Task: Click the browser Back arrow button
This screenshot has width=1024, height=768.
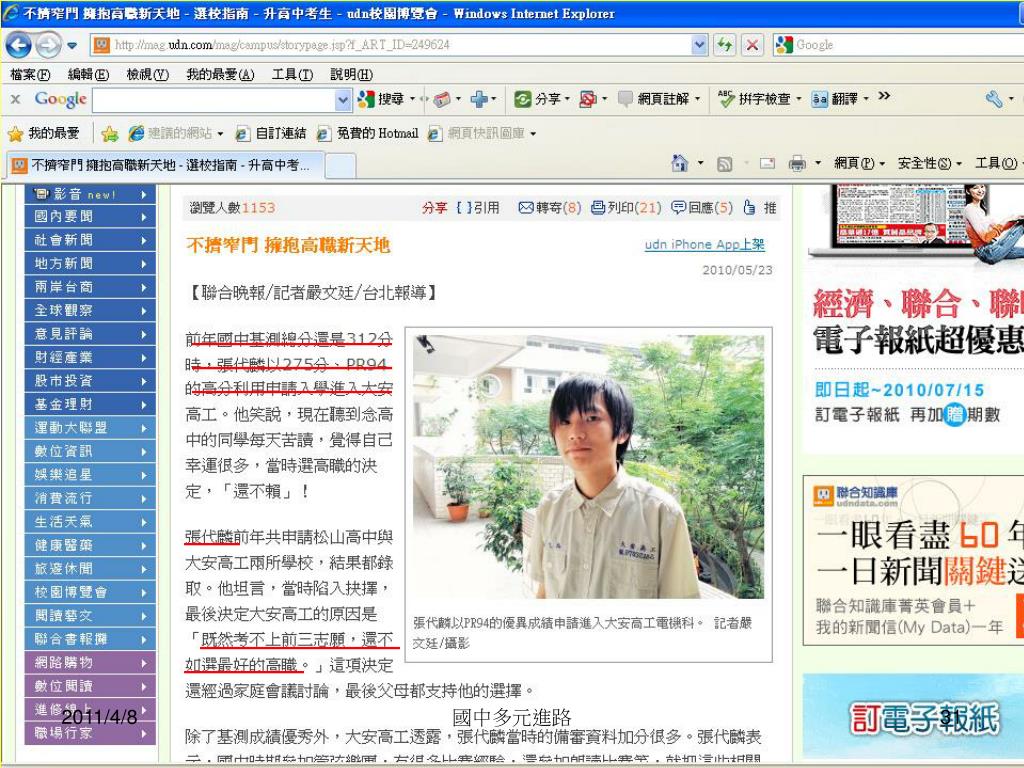Action: [19, 45]
